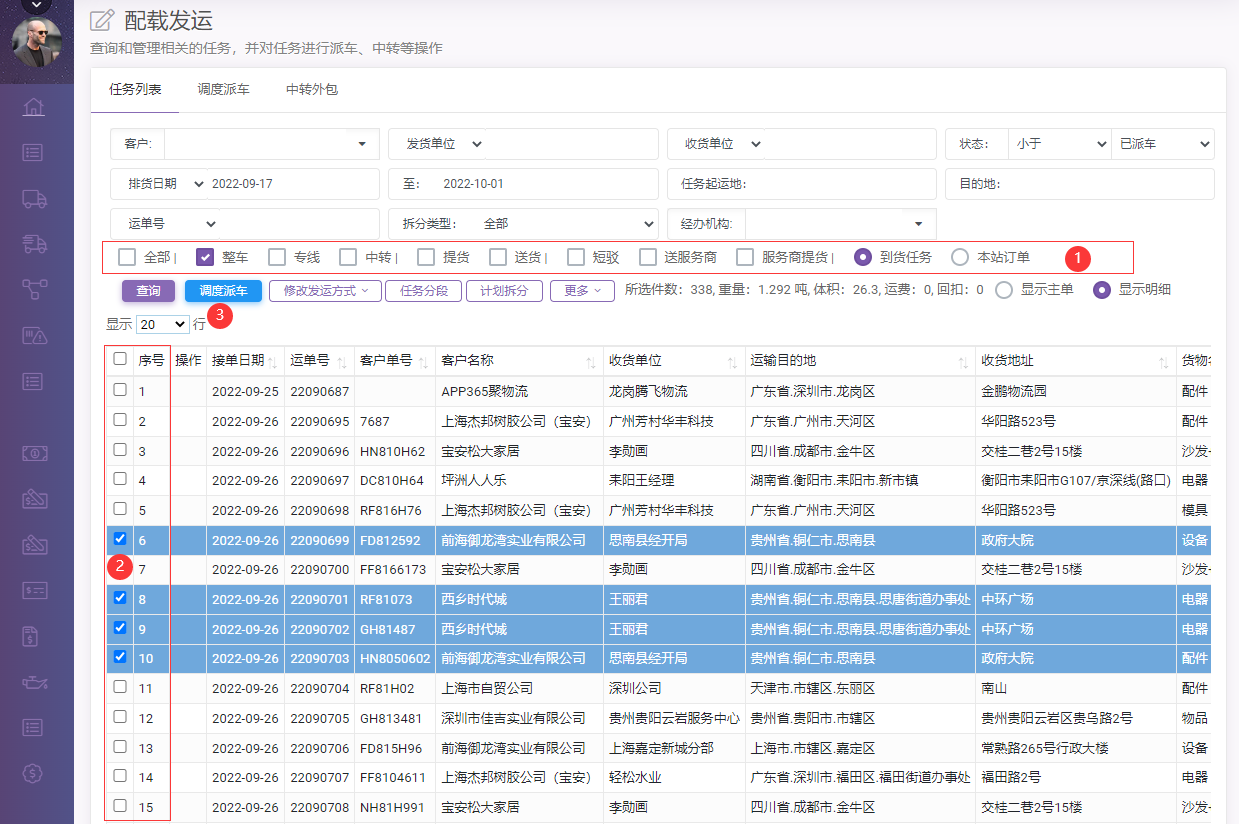The width and height of the screenshot is (1239, 824).
Task: Tick the checkbox for row 7
Action: pos(120,569)
